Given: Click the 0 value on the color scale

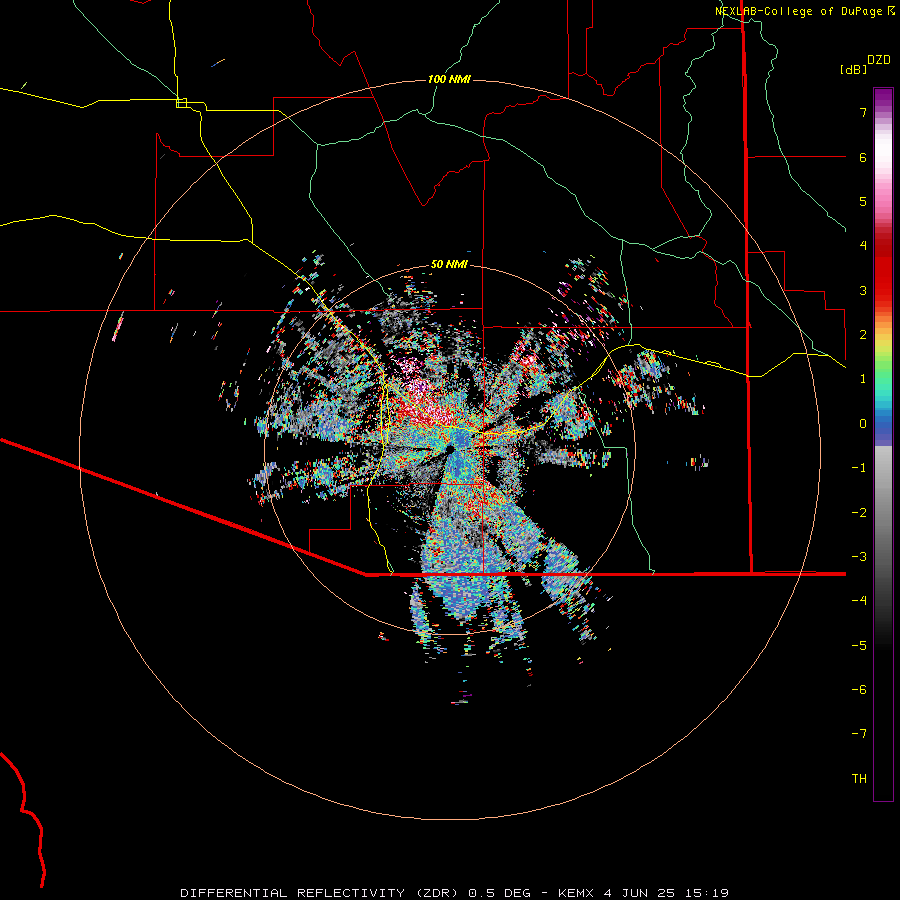Looking at the screenshot, I should click(863, 424).
